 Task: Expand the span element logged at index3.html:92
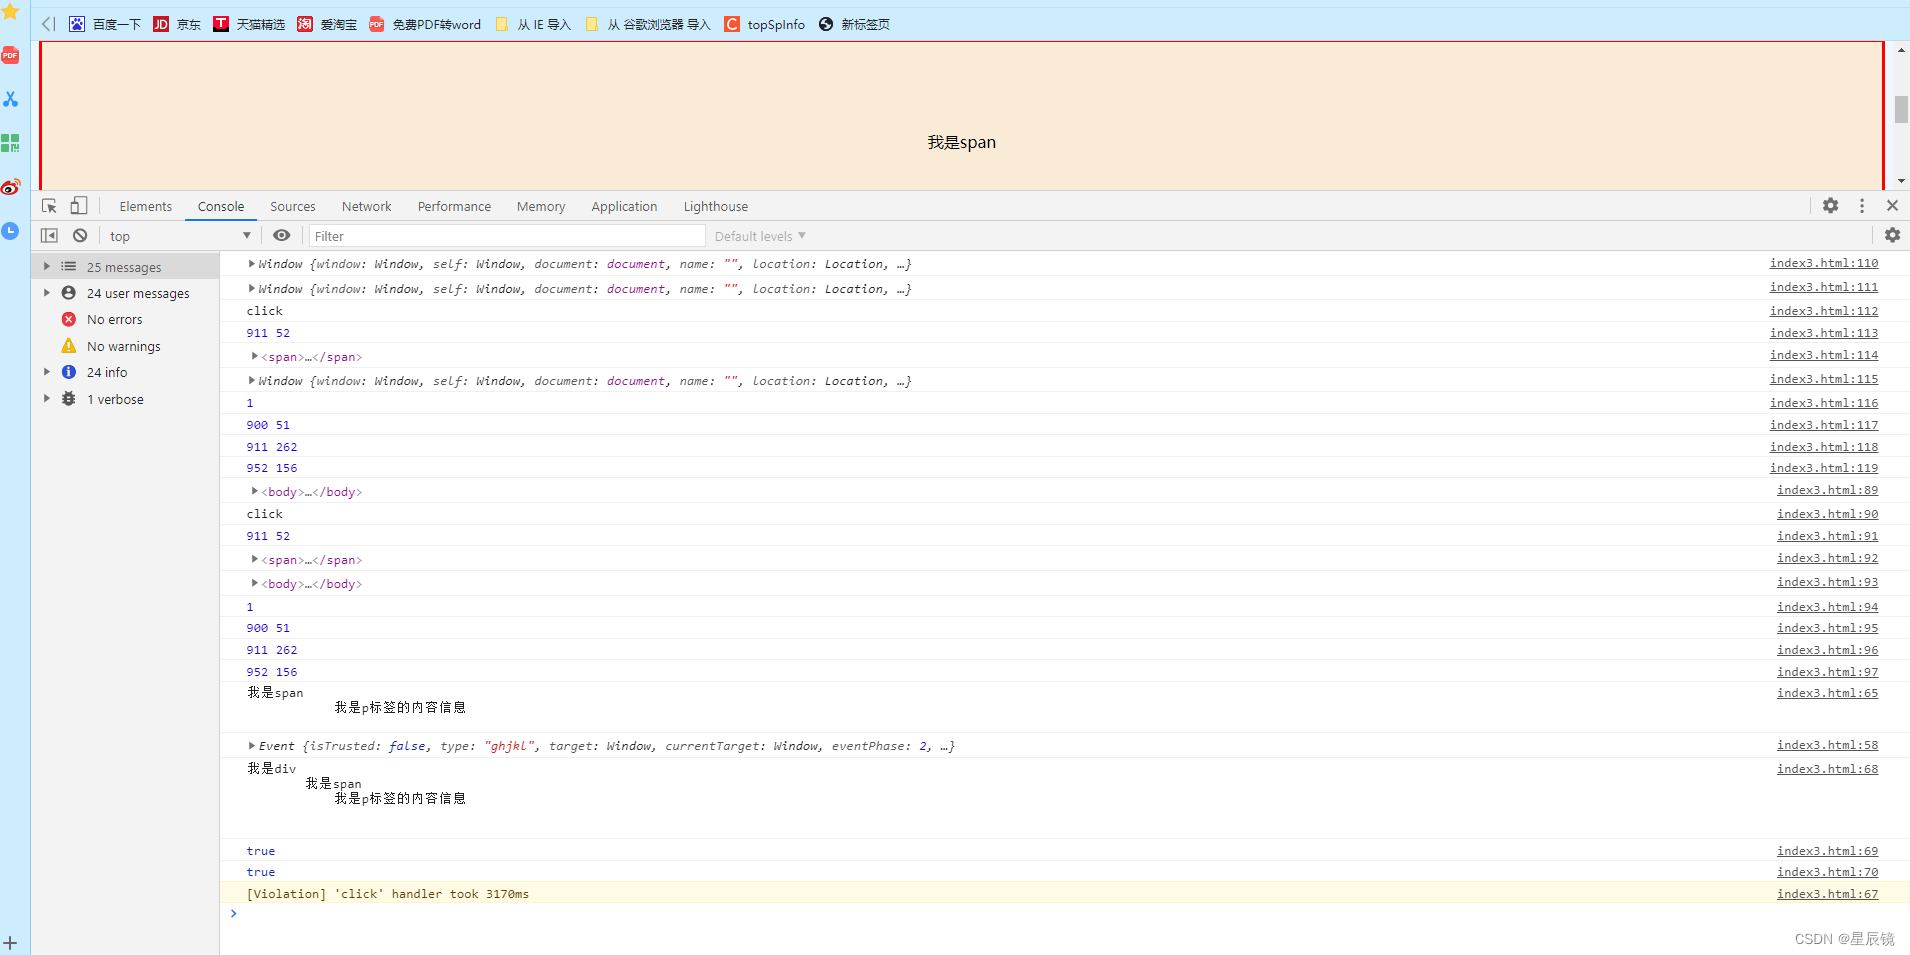point(255,559)
